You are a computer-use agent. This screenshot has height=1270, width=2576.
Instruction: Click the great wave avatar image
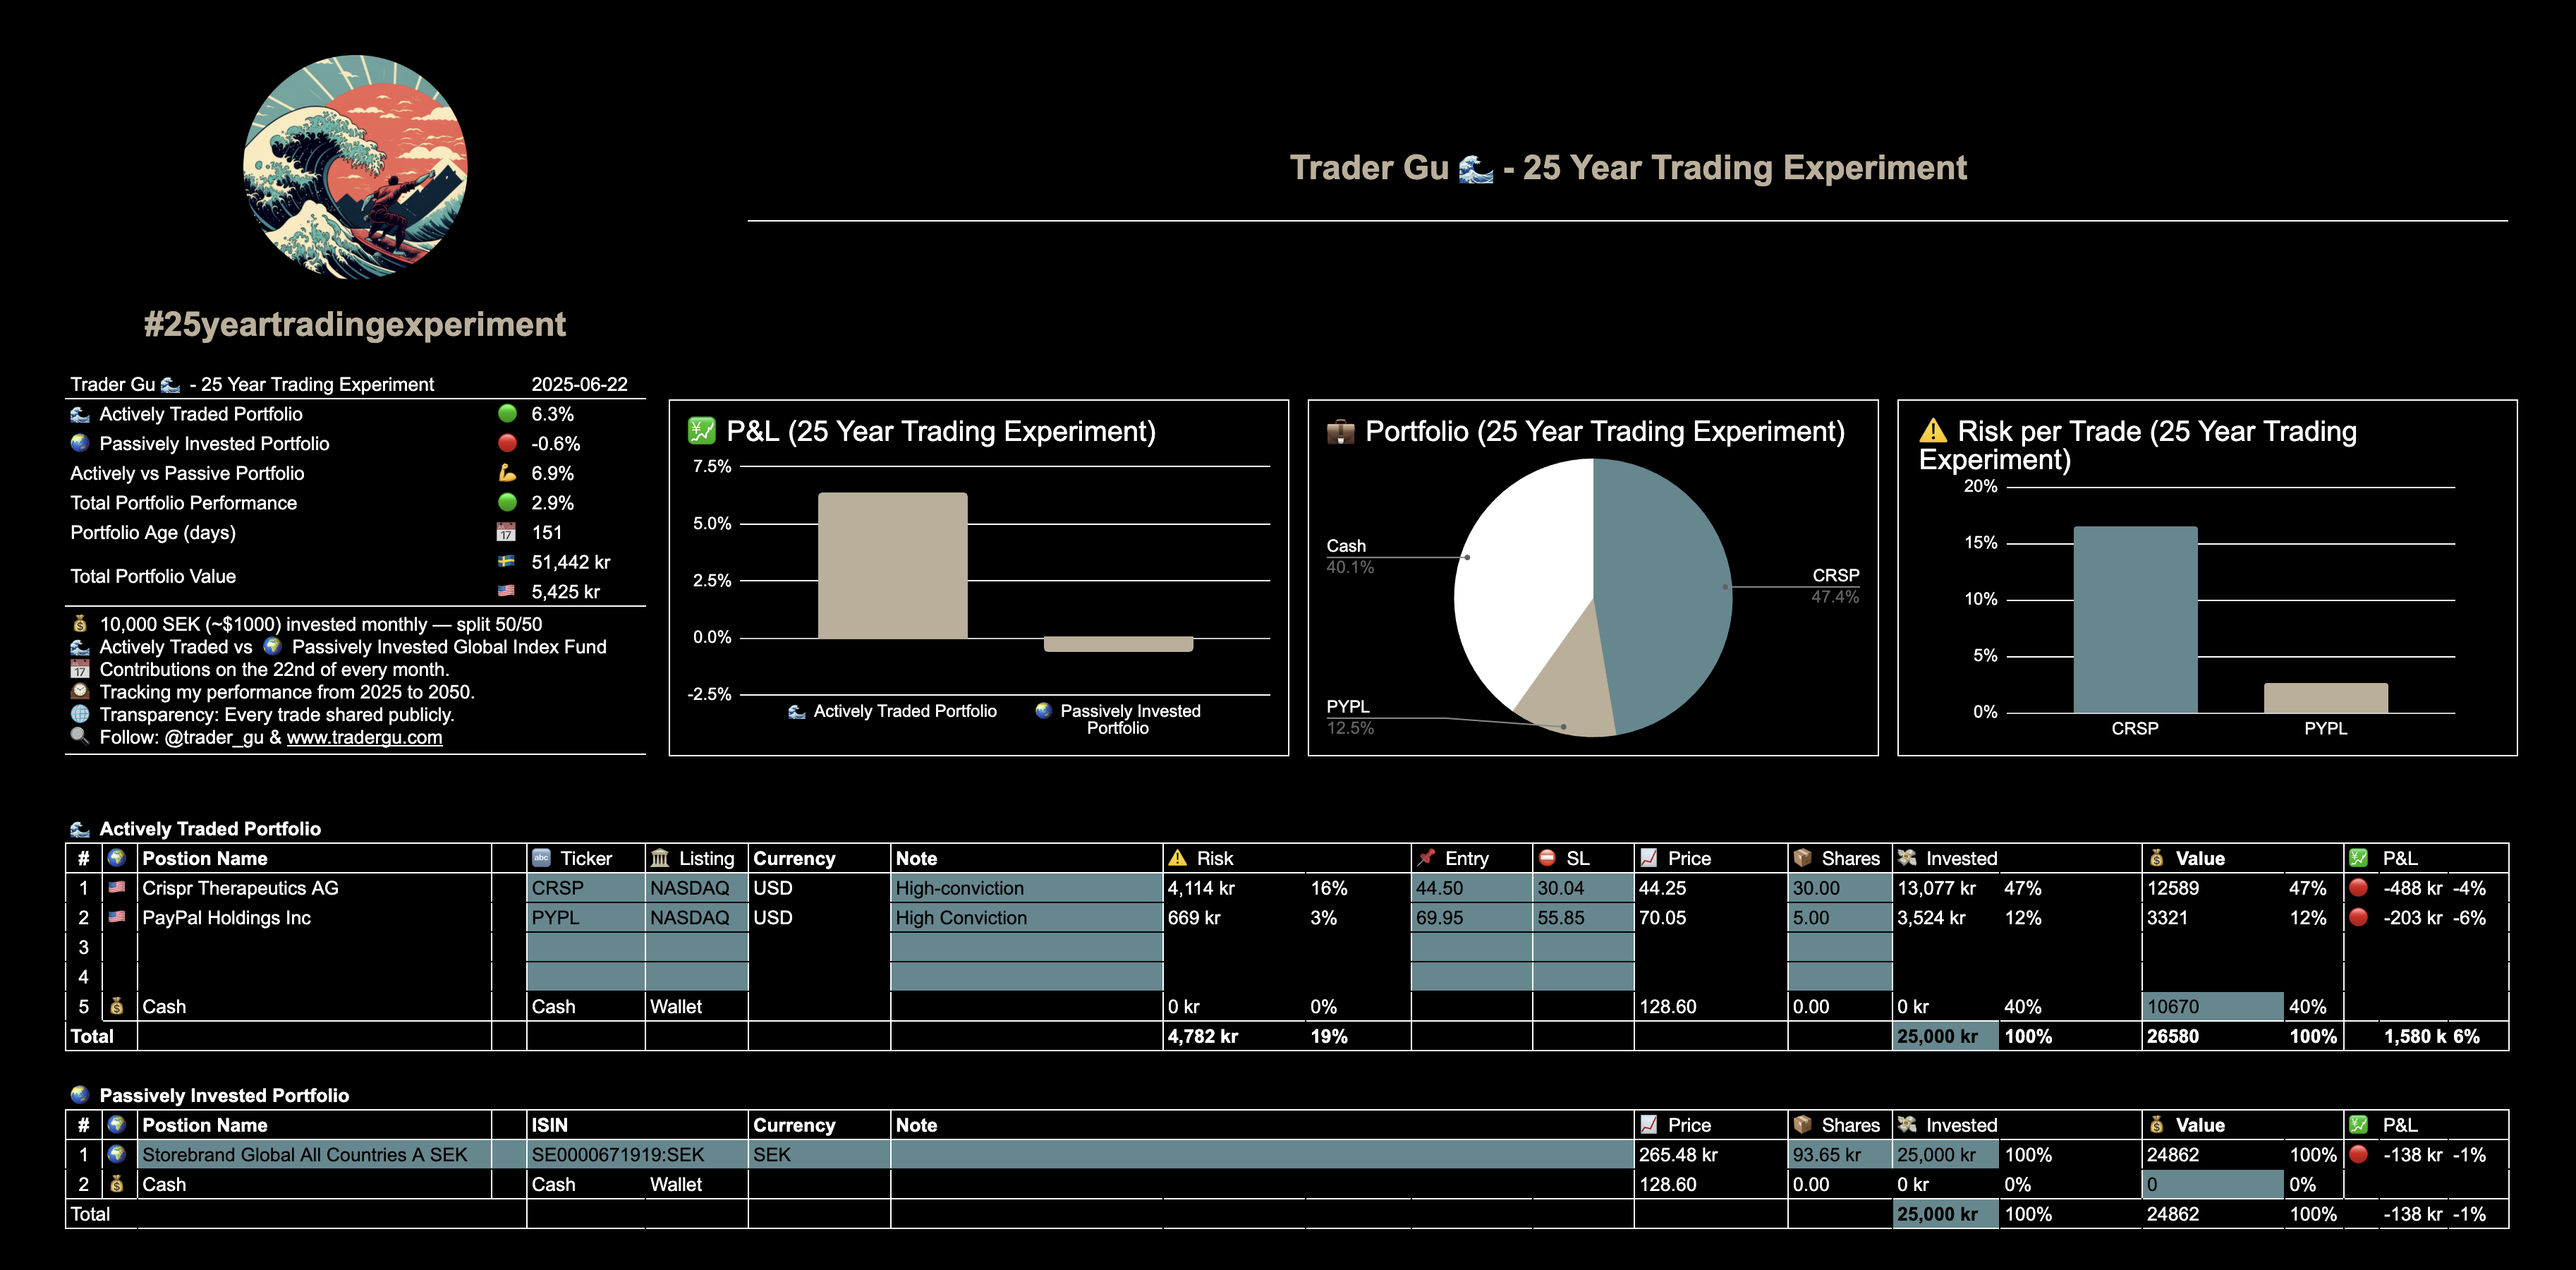pyautogui.click(x=355, y=167)
